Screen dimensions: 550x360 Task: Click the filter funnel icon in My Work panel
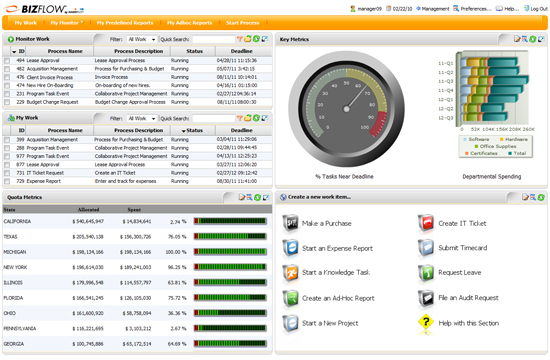[x=240, y=118]
